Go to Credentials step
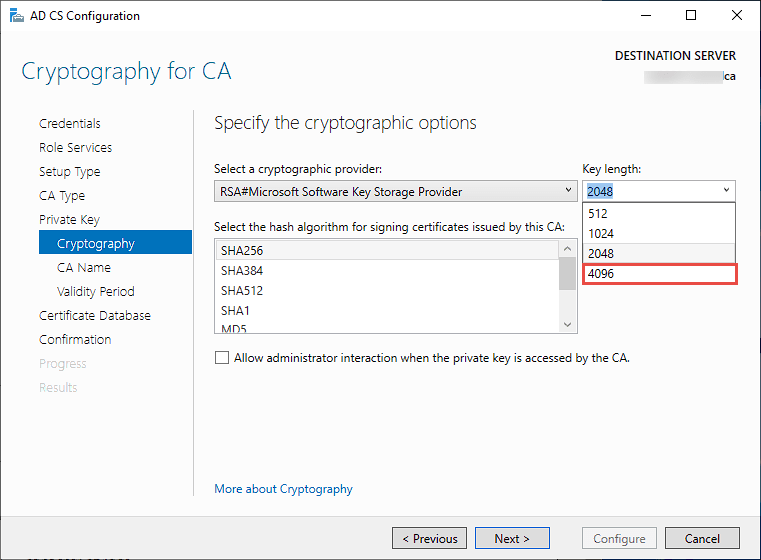The image size is (761, 560). pos(70,124)
